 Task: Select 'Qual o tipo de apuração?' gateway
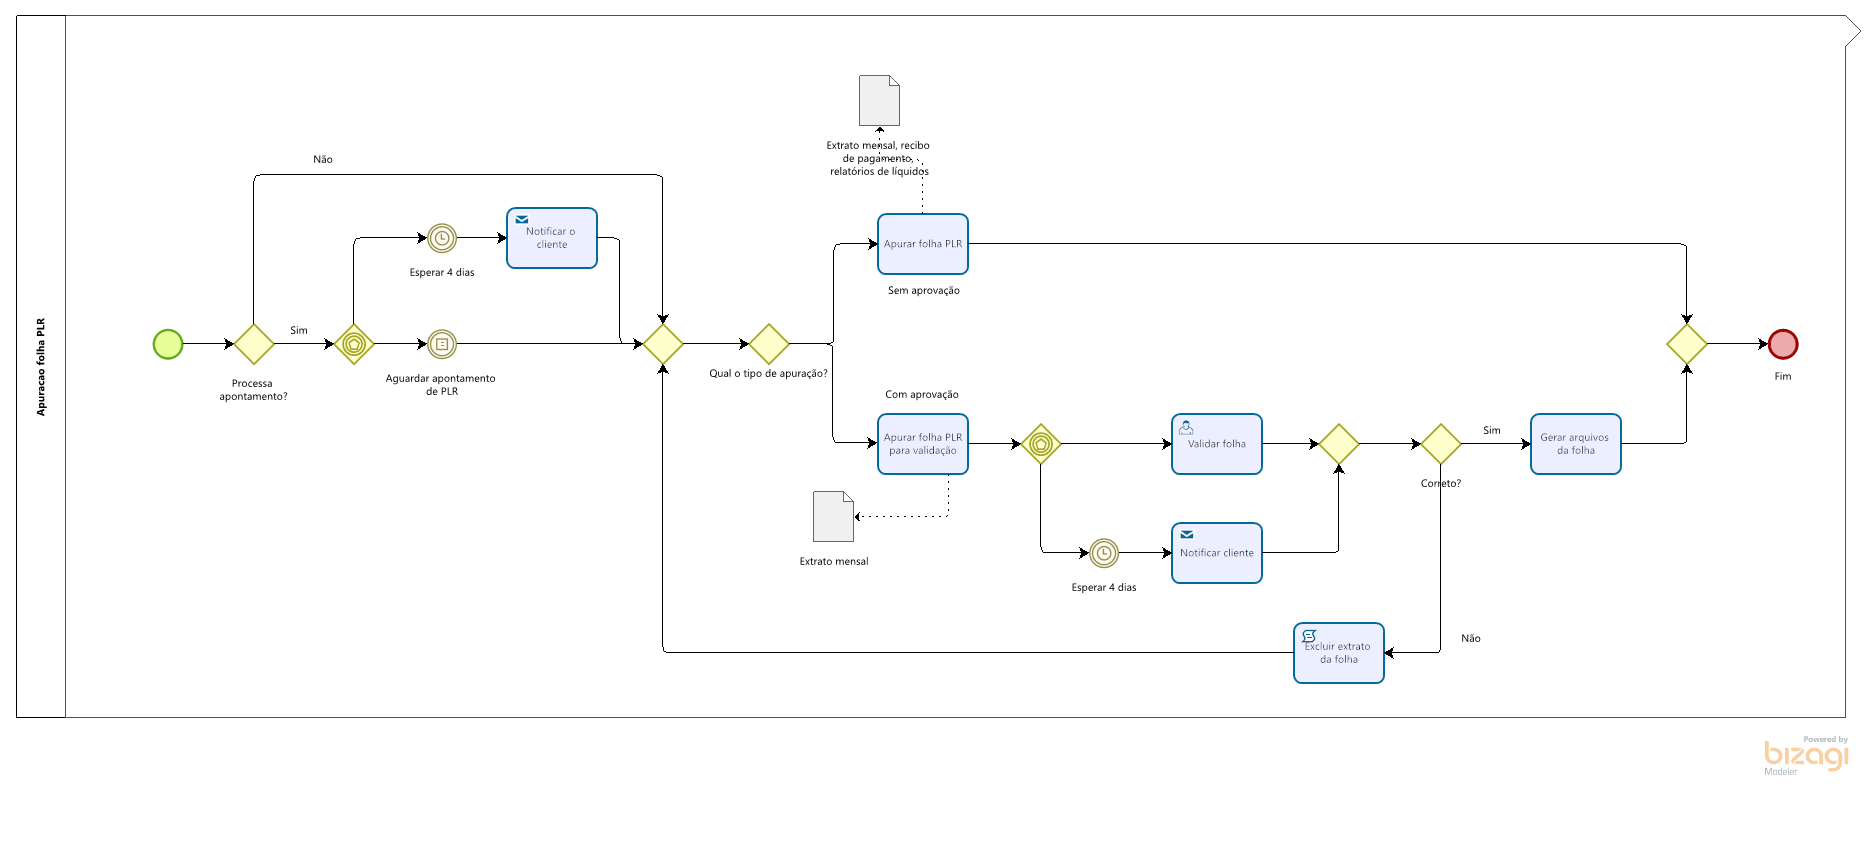click(769, 344)
